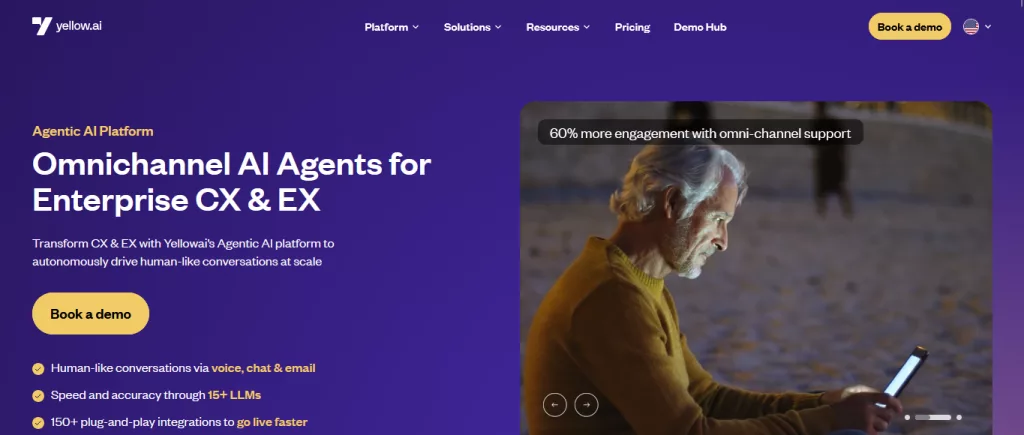Click checkmark icon beside Speed and accuracy
The width and height of the screenshot is (1024, 435).
click(x=39, y=395)
